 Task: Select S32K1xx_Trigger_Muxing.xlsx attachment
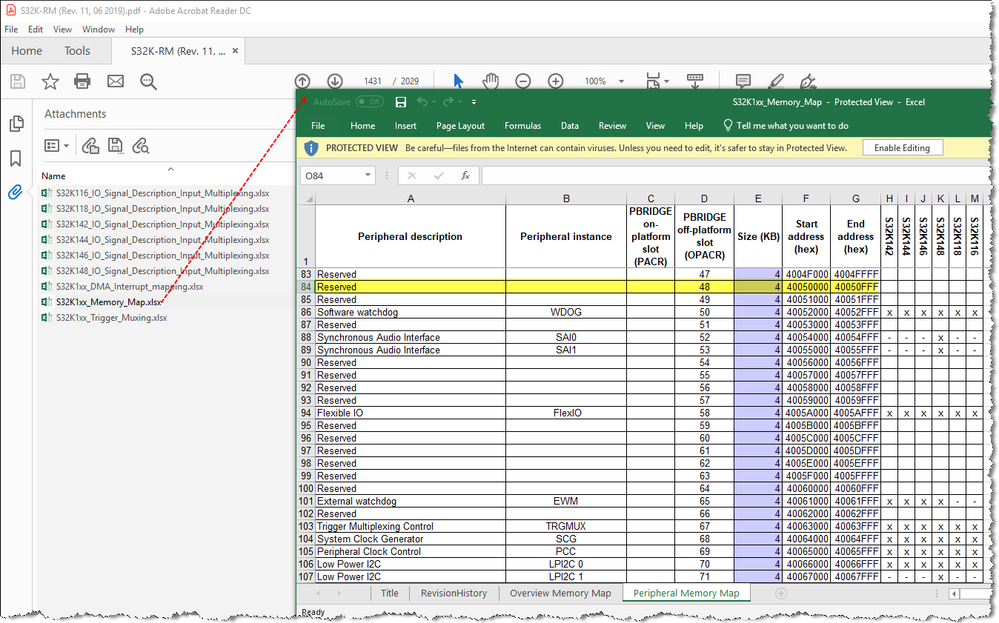click(x=111, y=318)
